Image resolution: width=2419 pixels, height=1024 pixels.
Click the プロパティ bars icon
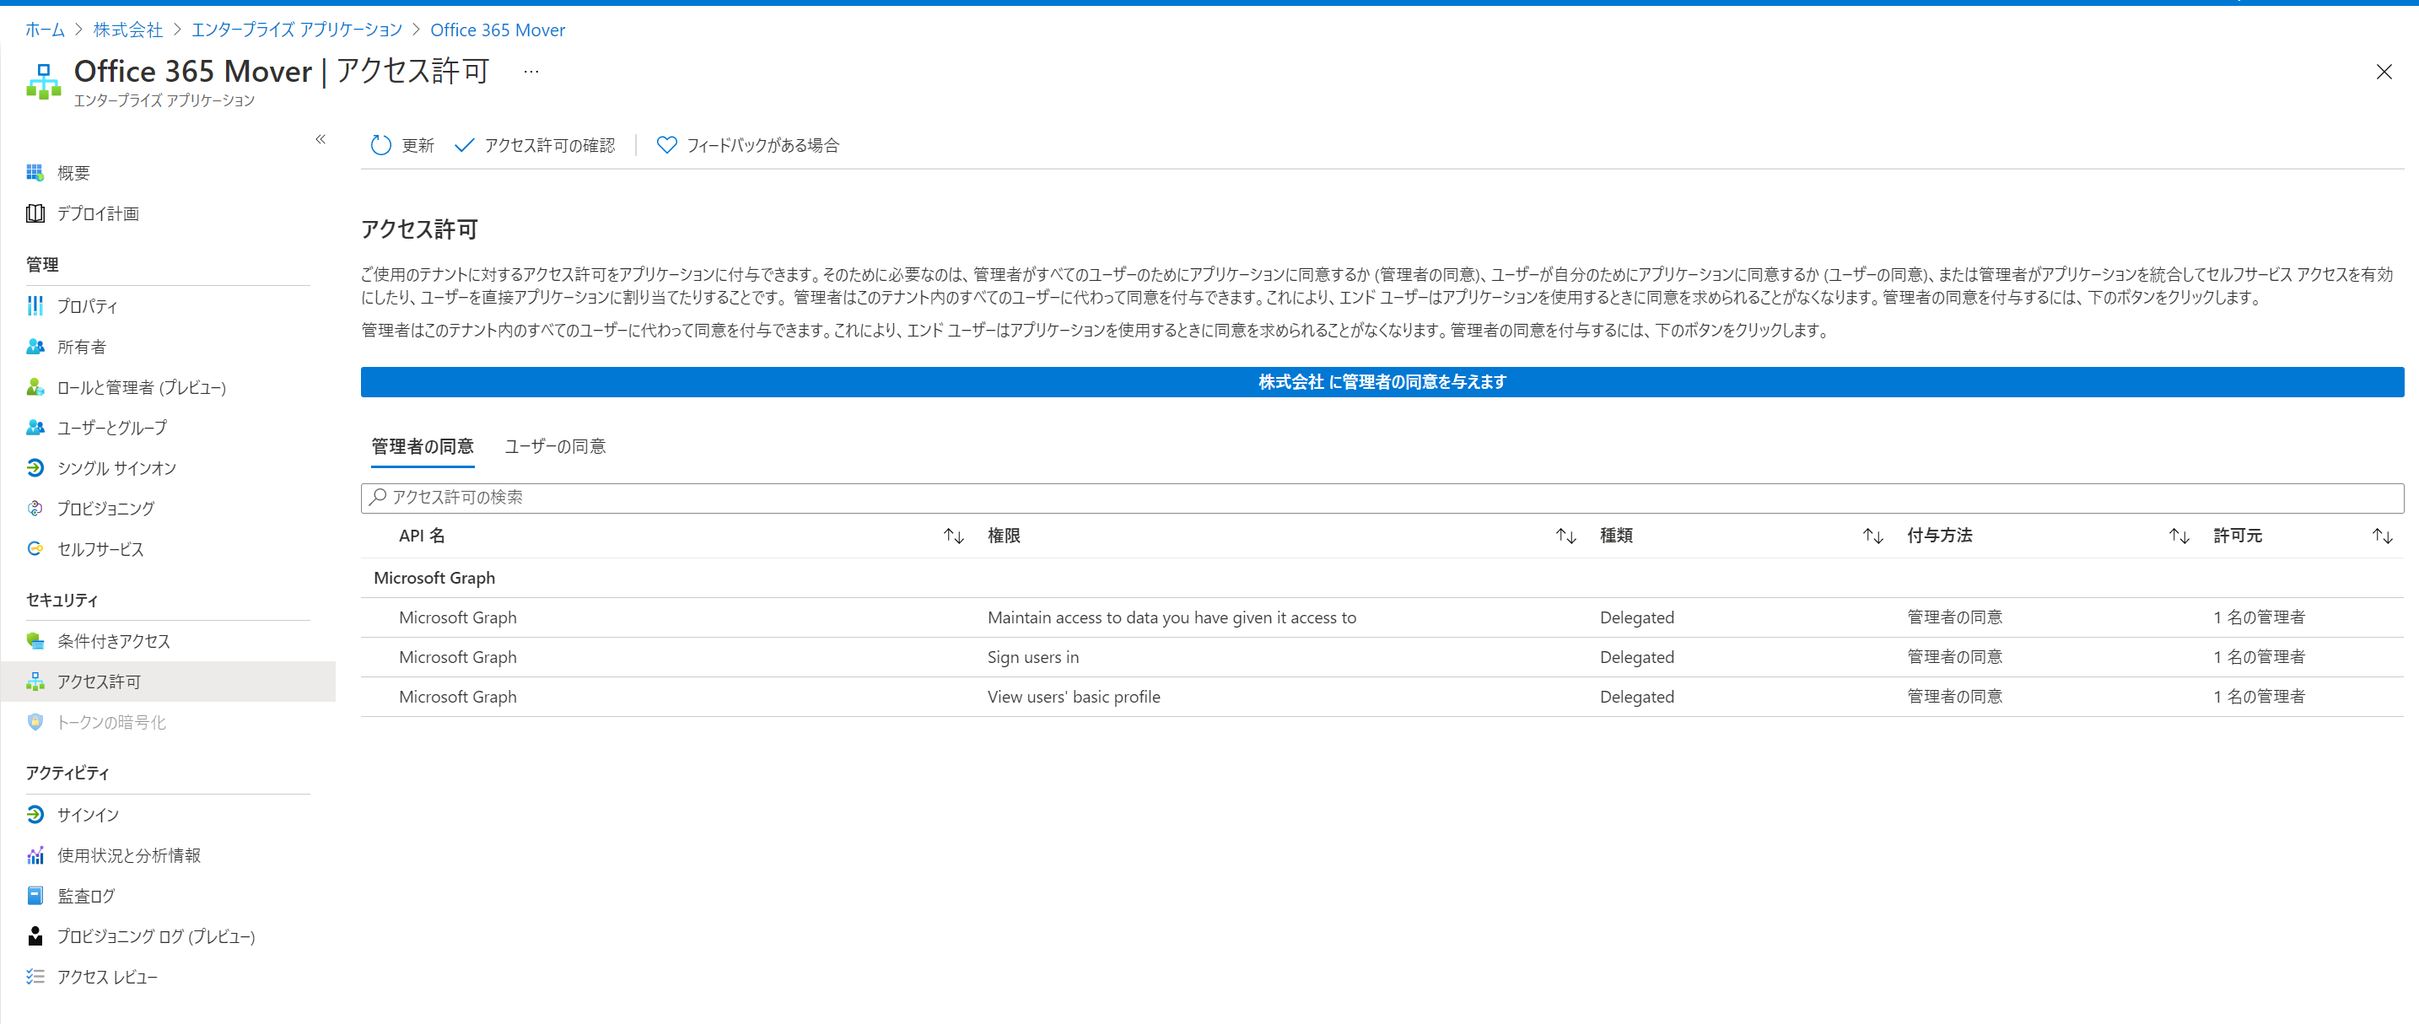coord(35,306)
